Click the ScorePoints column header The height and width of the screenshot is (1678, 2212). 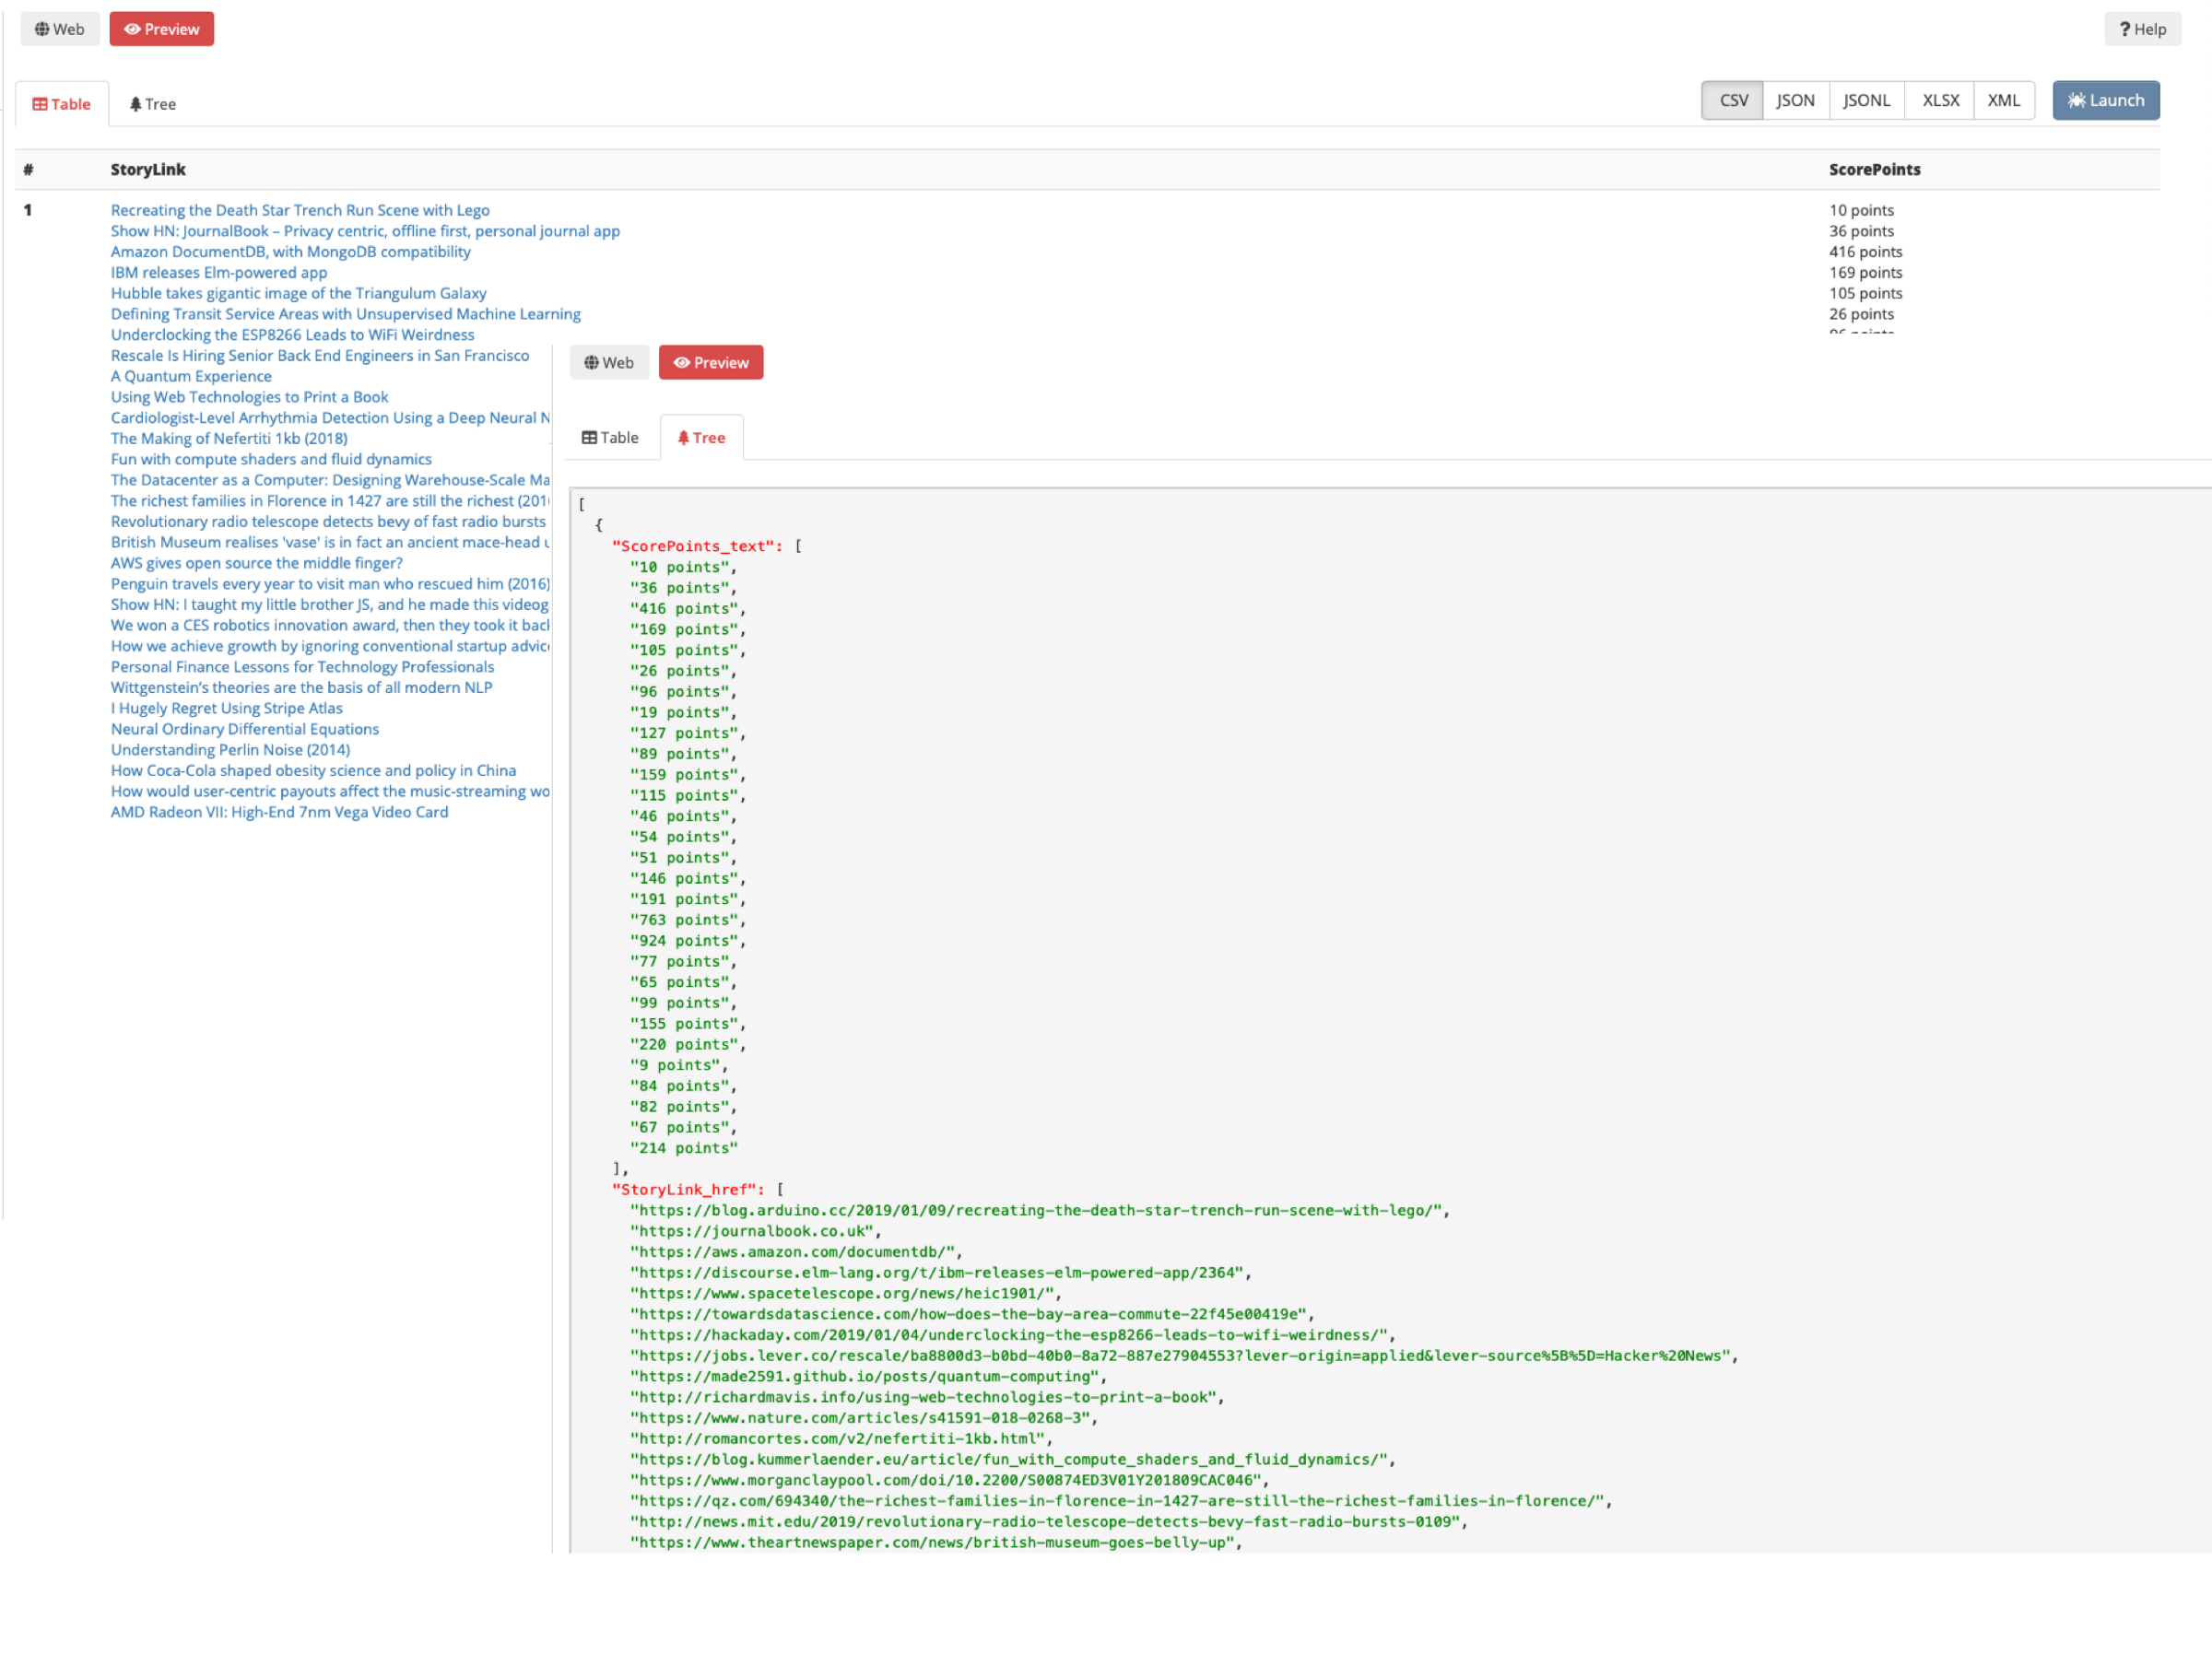pos(1874,170)
